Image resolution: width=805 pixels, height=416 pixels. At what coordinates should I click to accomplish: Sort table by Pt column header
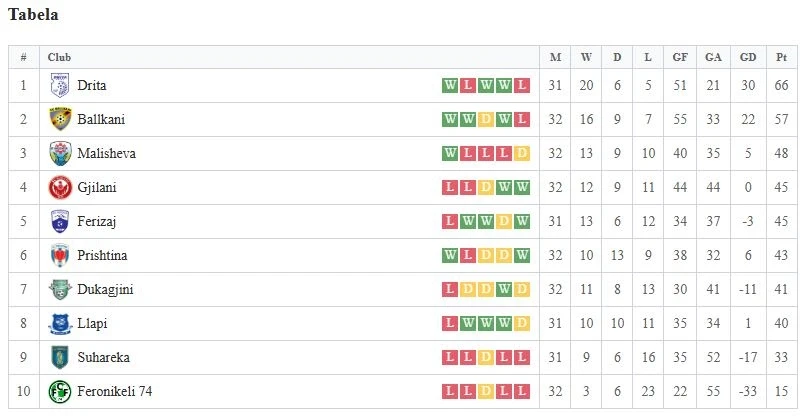(x=781, y=57)
